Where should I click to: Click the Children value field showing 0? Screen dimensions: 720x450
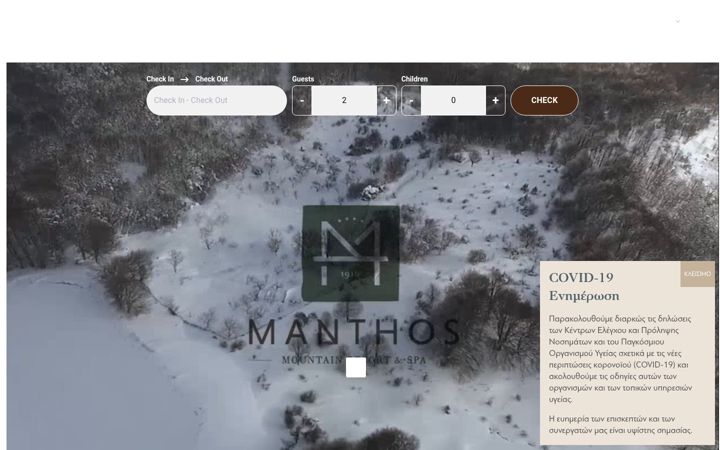(453, 100)
